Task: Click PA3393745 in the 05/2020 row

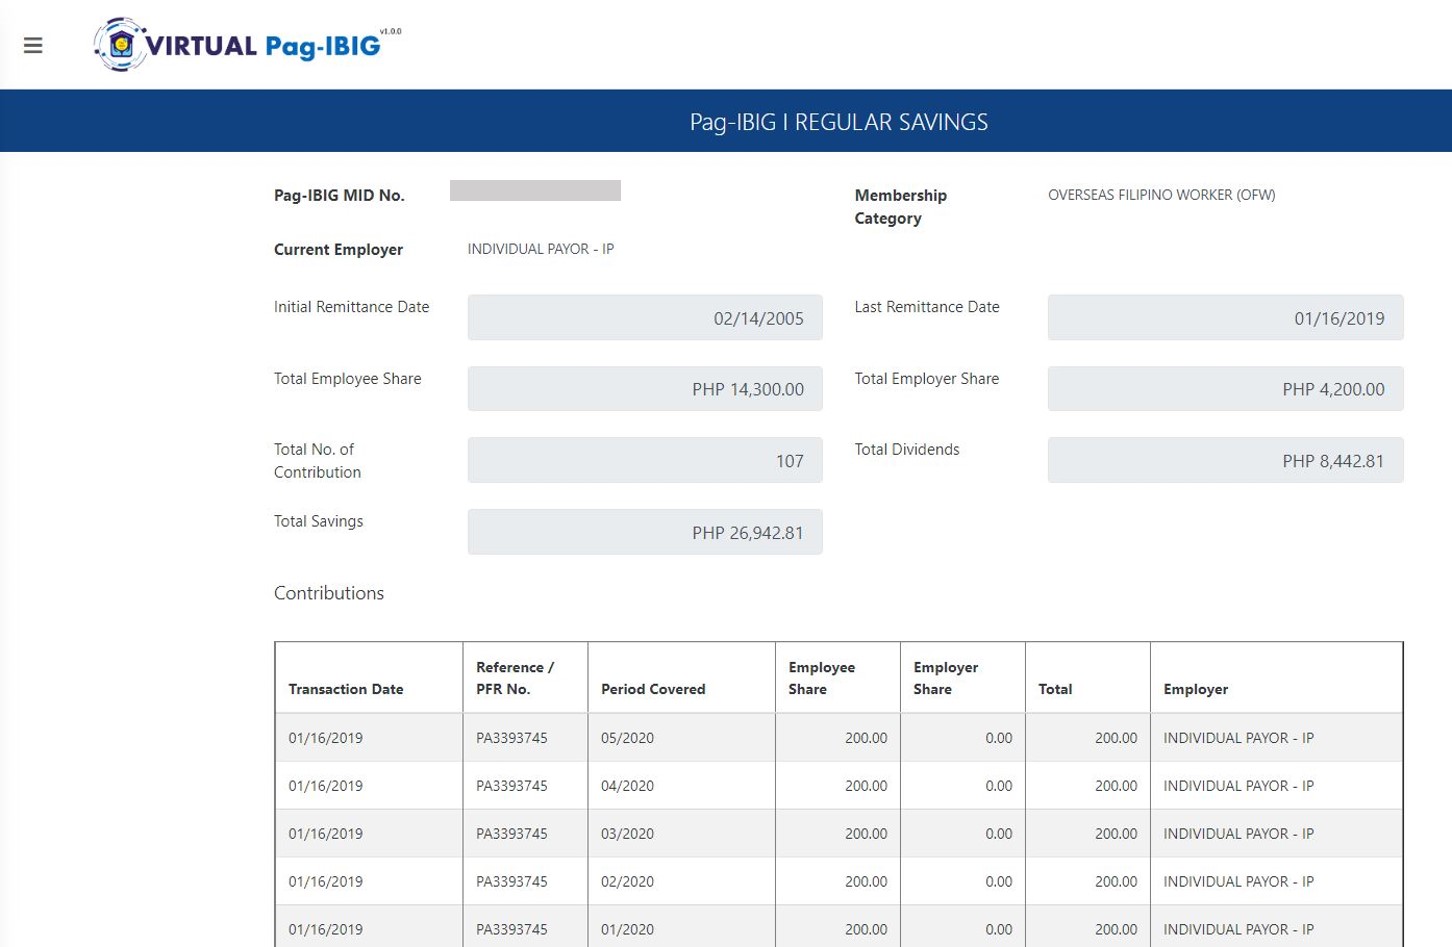Action: coord(512,738)
